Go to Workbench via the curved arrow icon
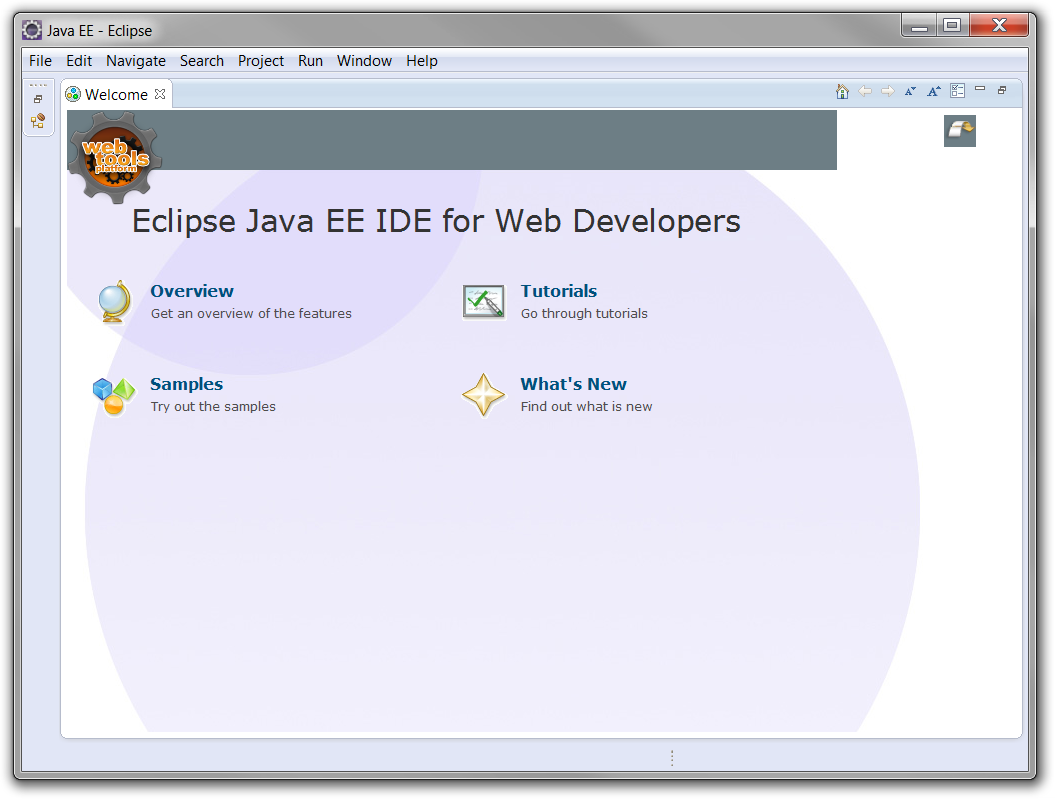 pyautogui.click(x=960, y=131)
